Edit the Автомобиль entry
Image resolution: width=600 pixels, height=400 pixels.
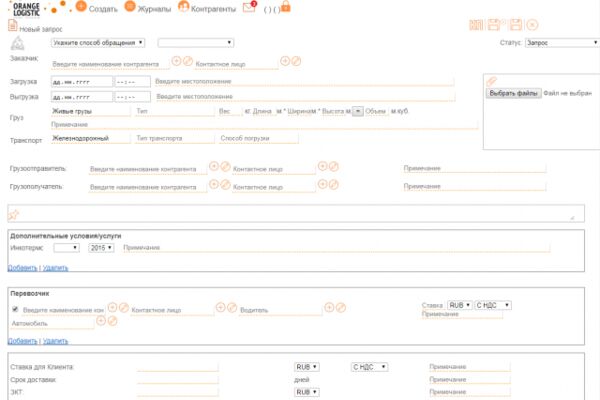click(112, 321)
